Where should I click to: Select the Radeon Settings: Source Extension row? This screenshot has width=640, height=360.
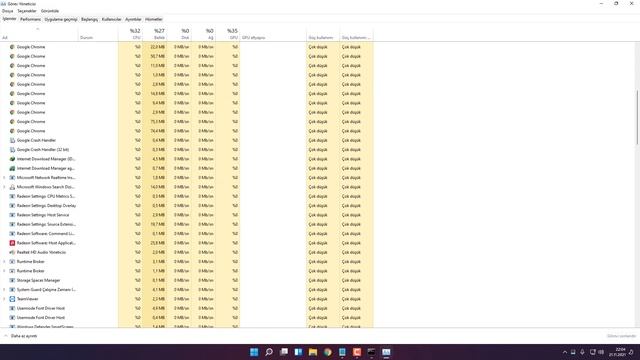[x=187, y=224]
